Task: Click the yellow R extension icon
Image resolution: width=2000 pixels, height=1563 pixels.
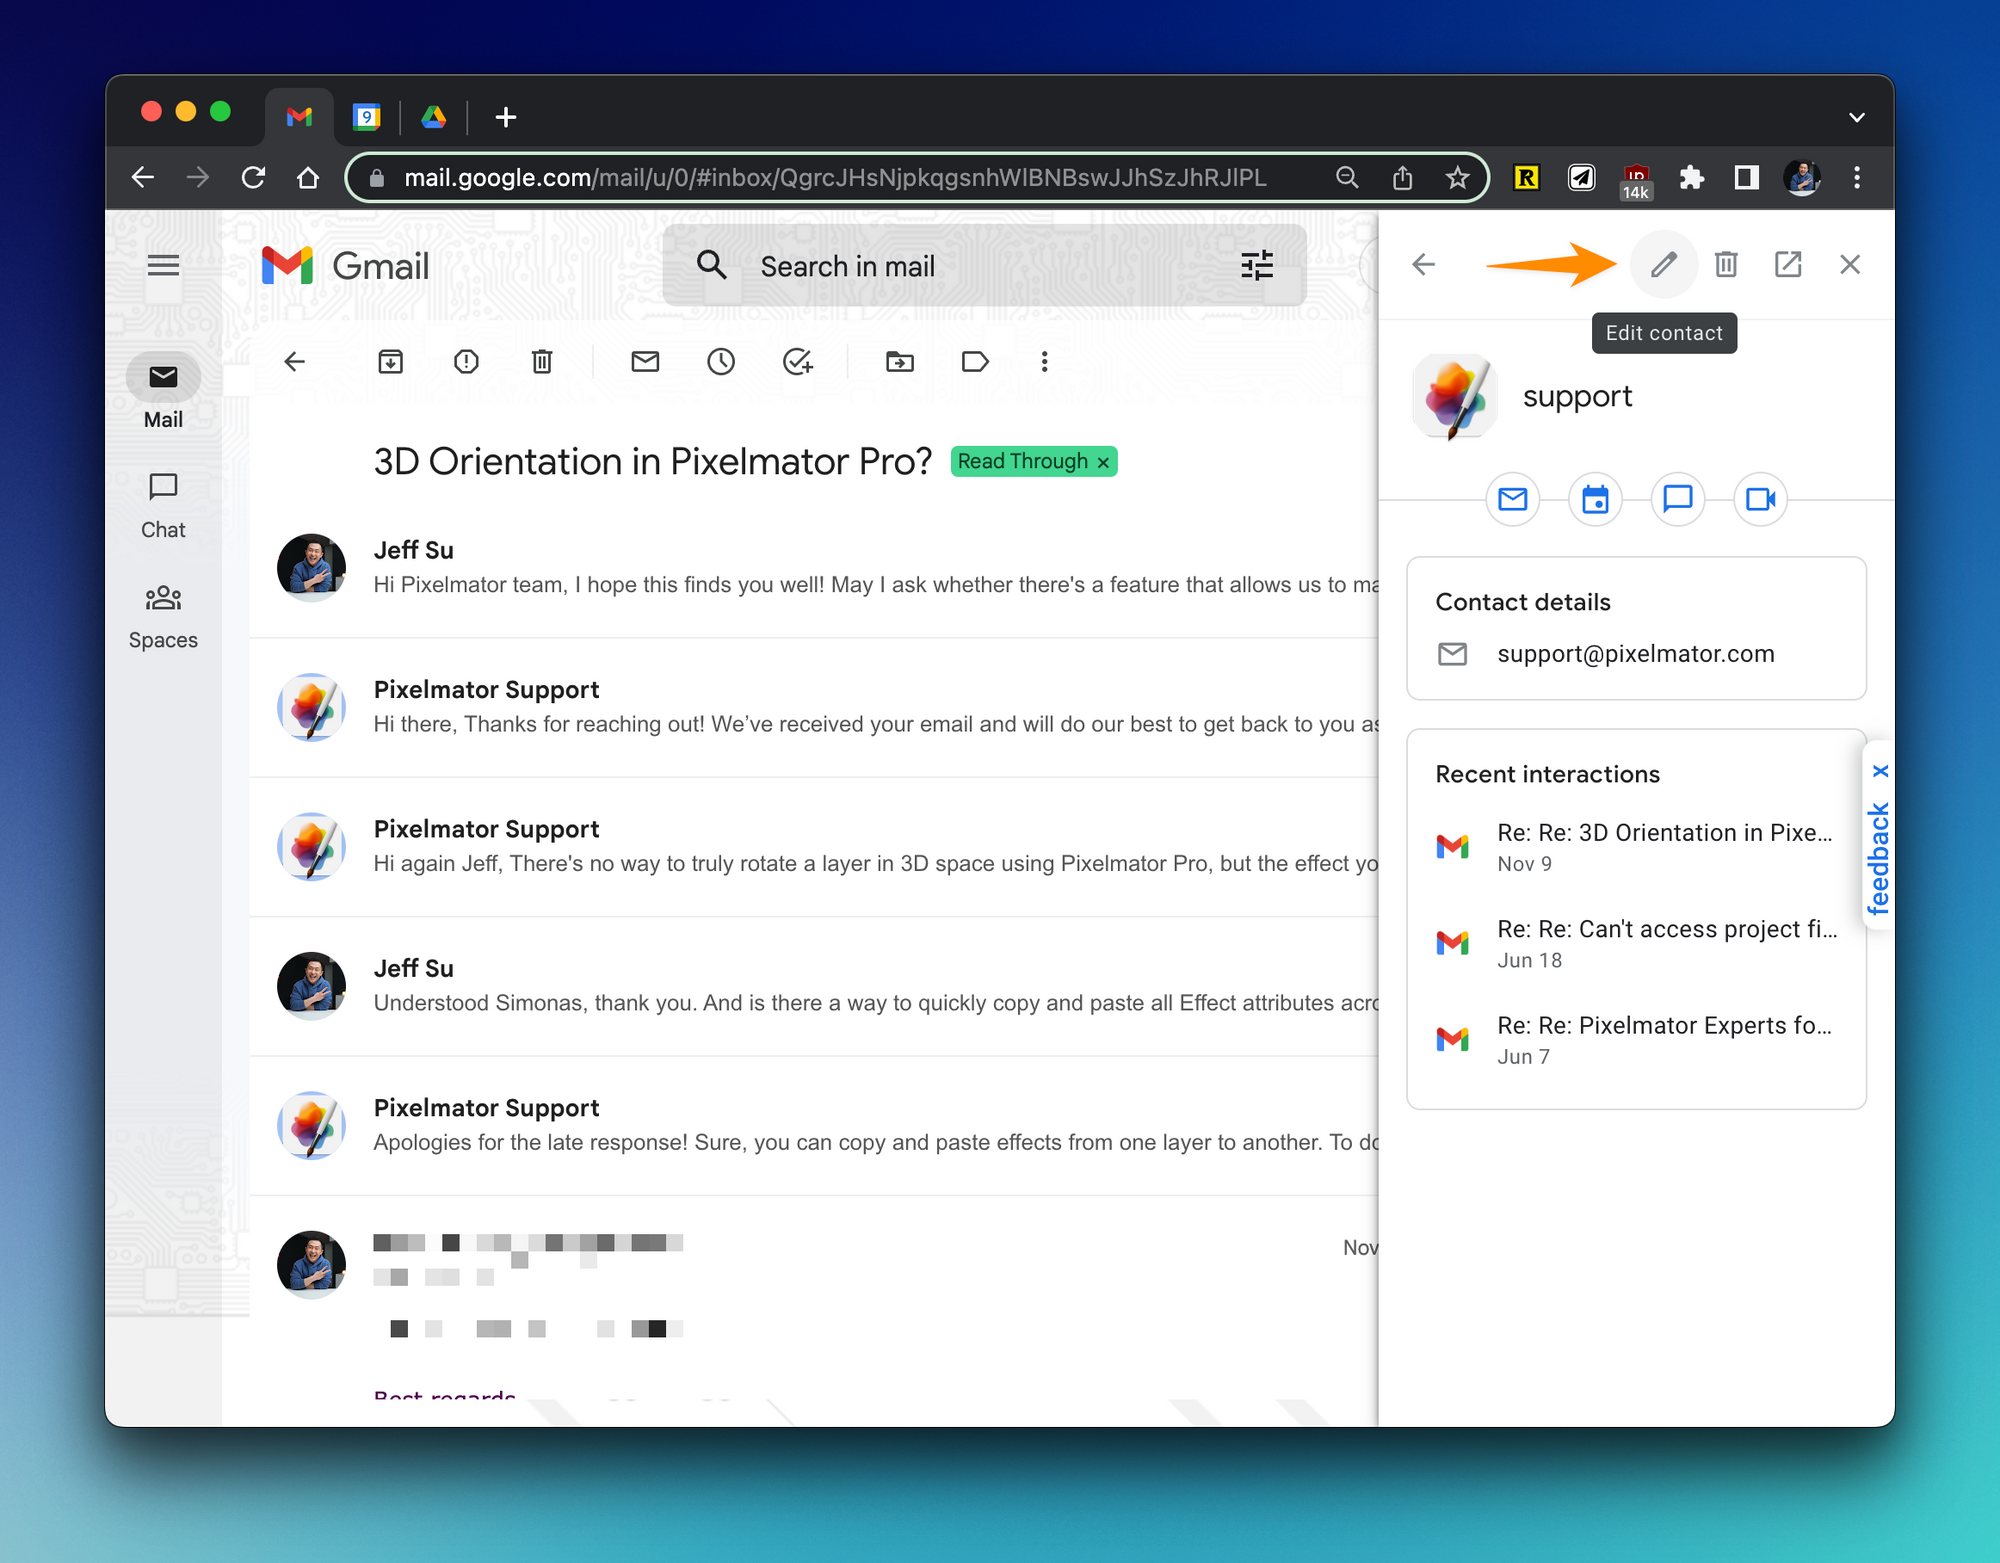Action: (1526, 178)
